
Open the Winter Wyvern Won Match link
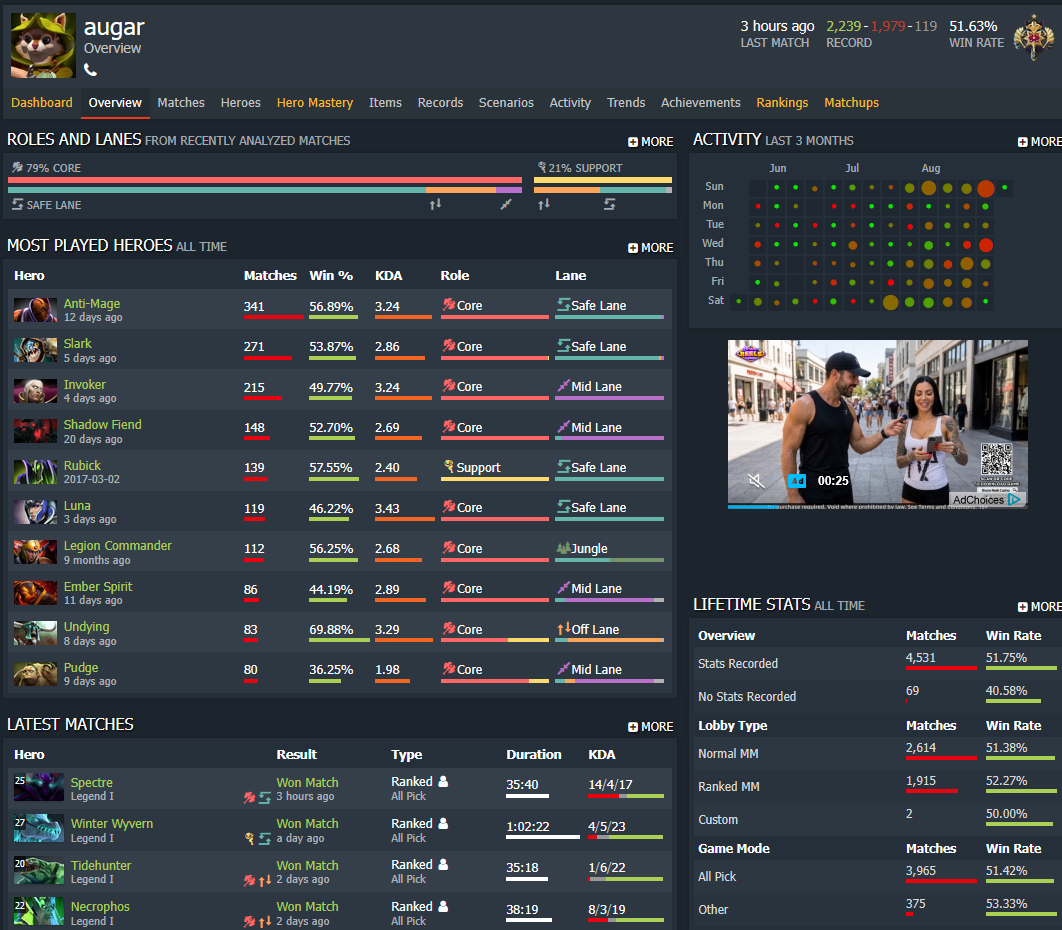(307, 824)
